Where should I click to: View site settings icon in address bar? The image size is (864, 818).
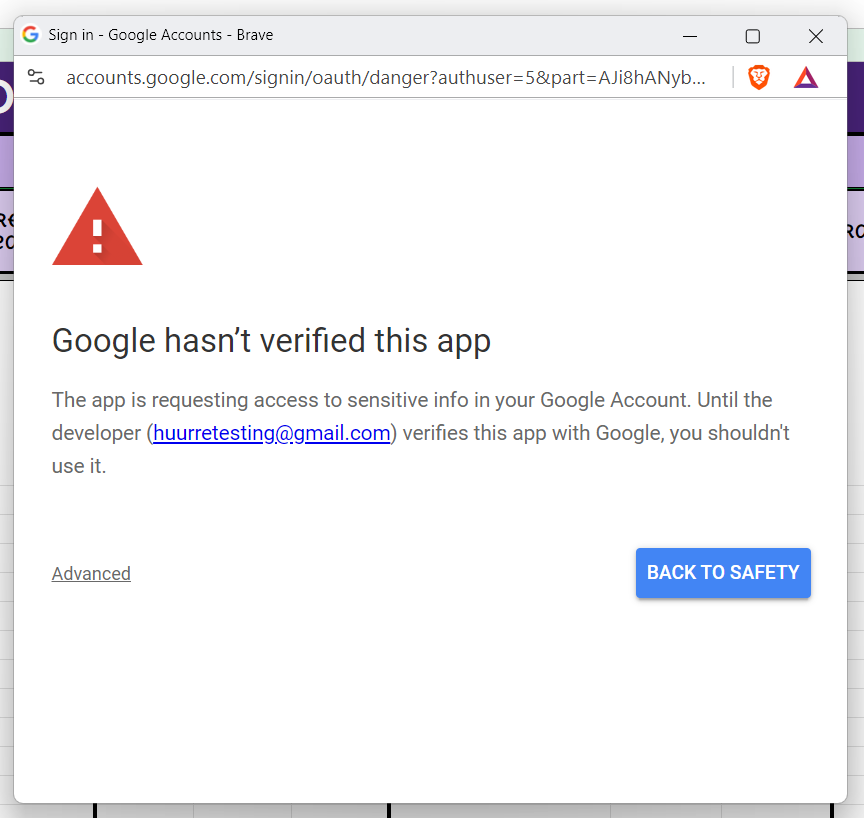(36, 77)
